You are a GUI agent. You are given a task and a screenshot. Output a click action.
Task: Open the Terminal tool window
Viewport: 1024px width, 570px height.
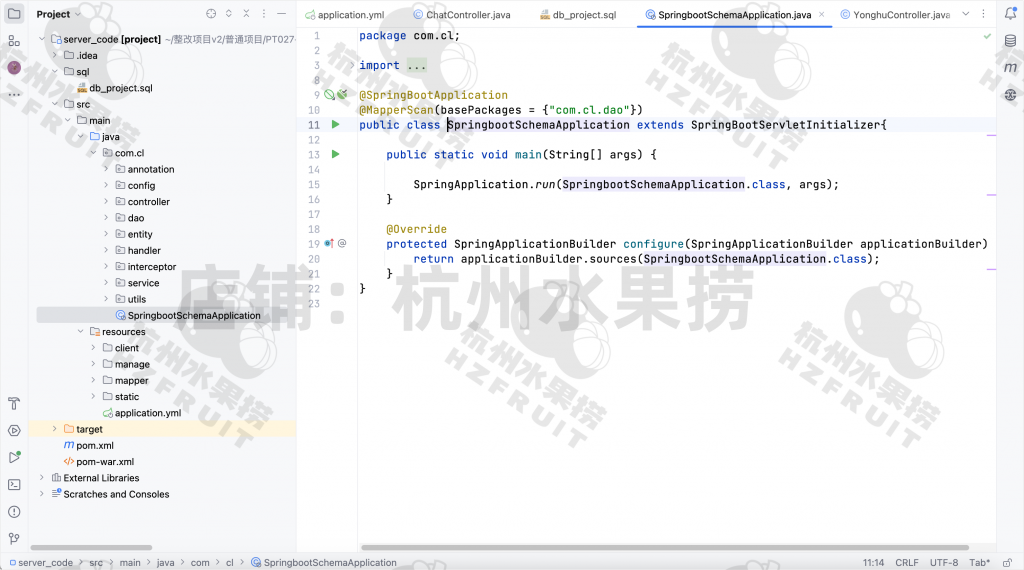(x=14, y=484)
